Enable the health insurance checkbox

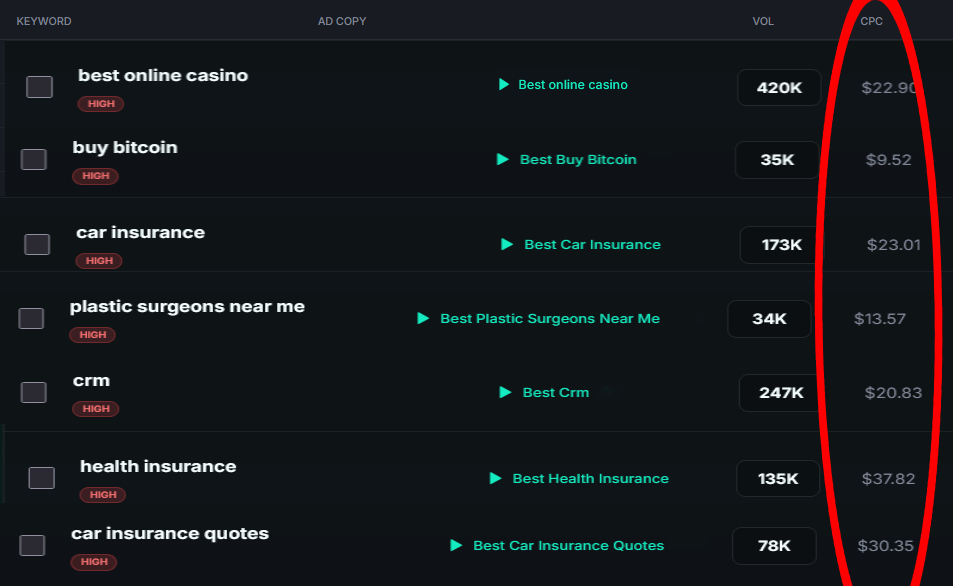[41, 478]
